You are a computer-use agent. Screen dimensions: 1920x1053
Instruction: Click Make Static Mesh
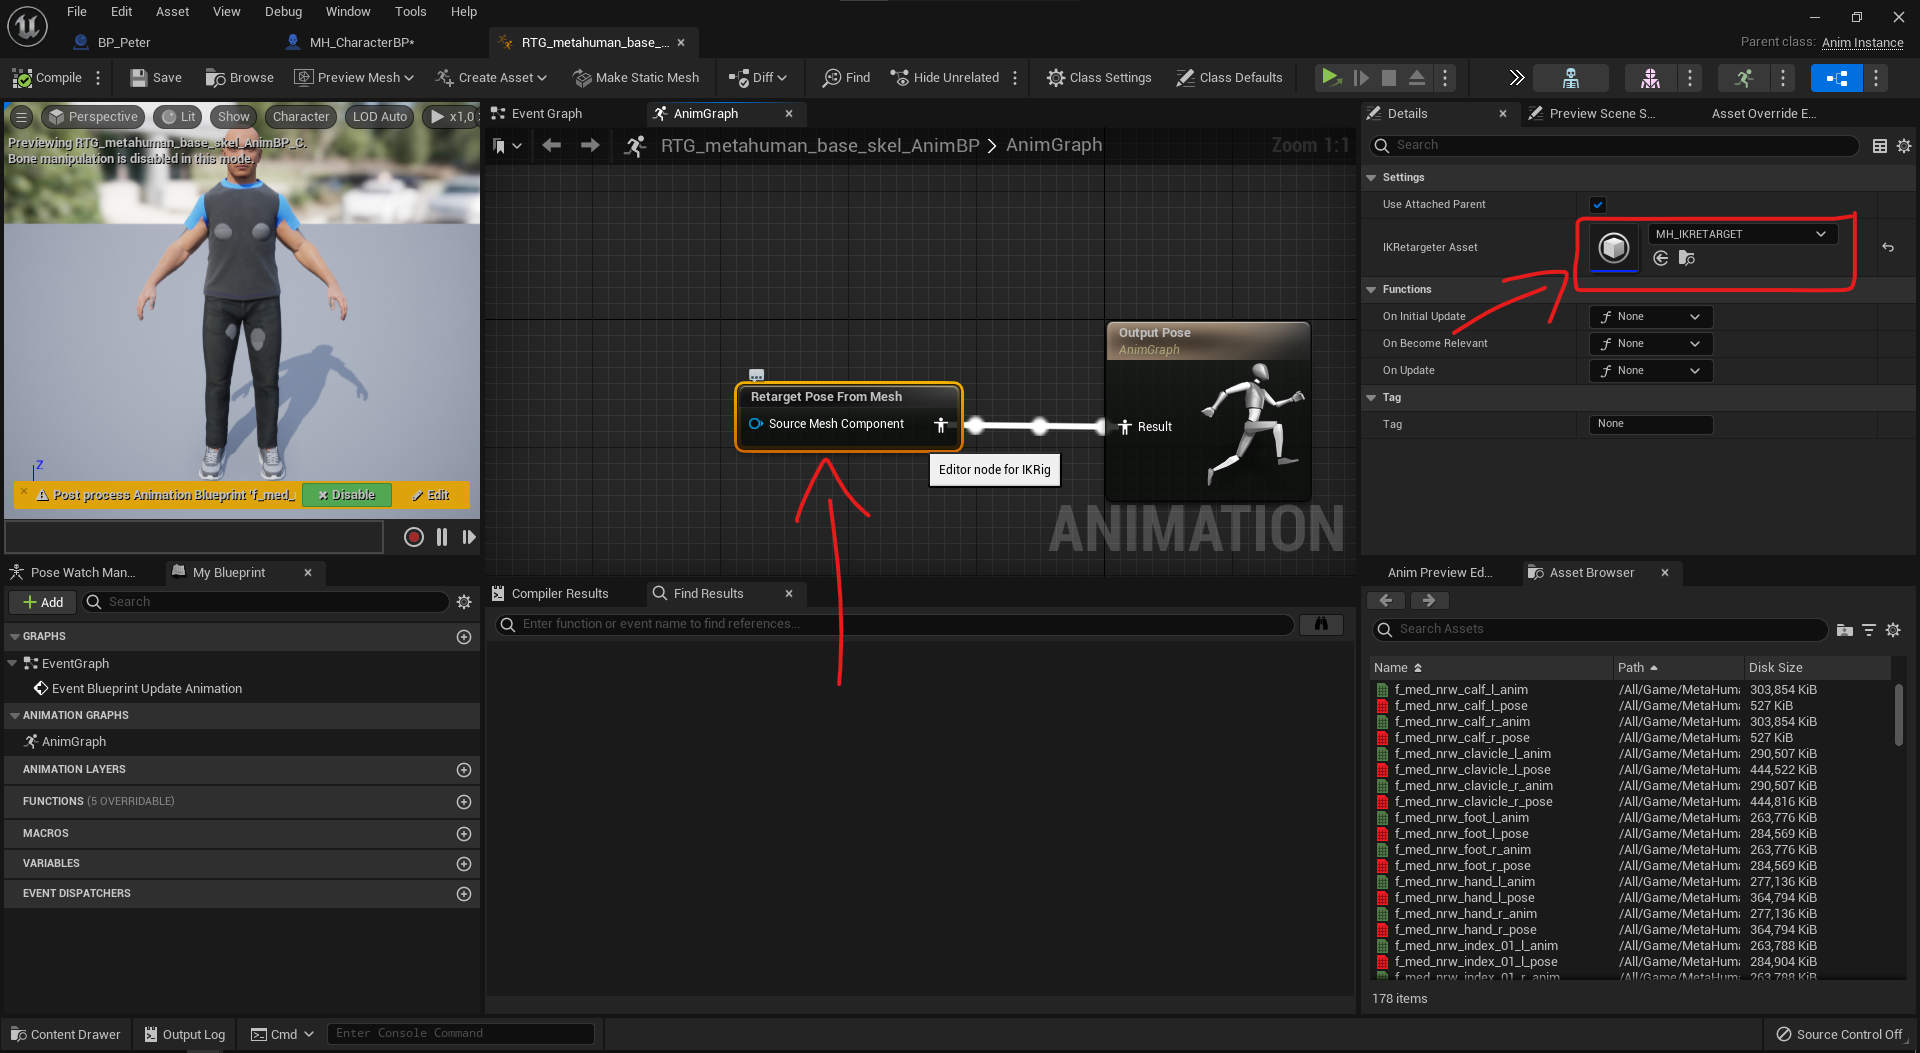[636, 77]
